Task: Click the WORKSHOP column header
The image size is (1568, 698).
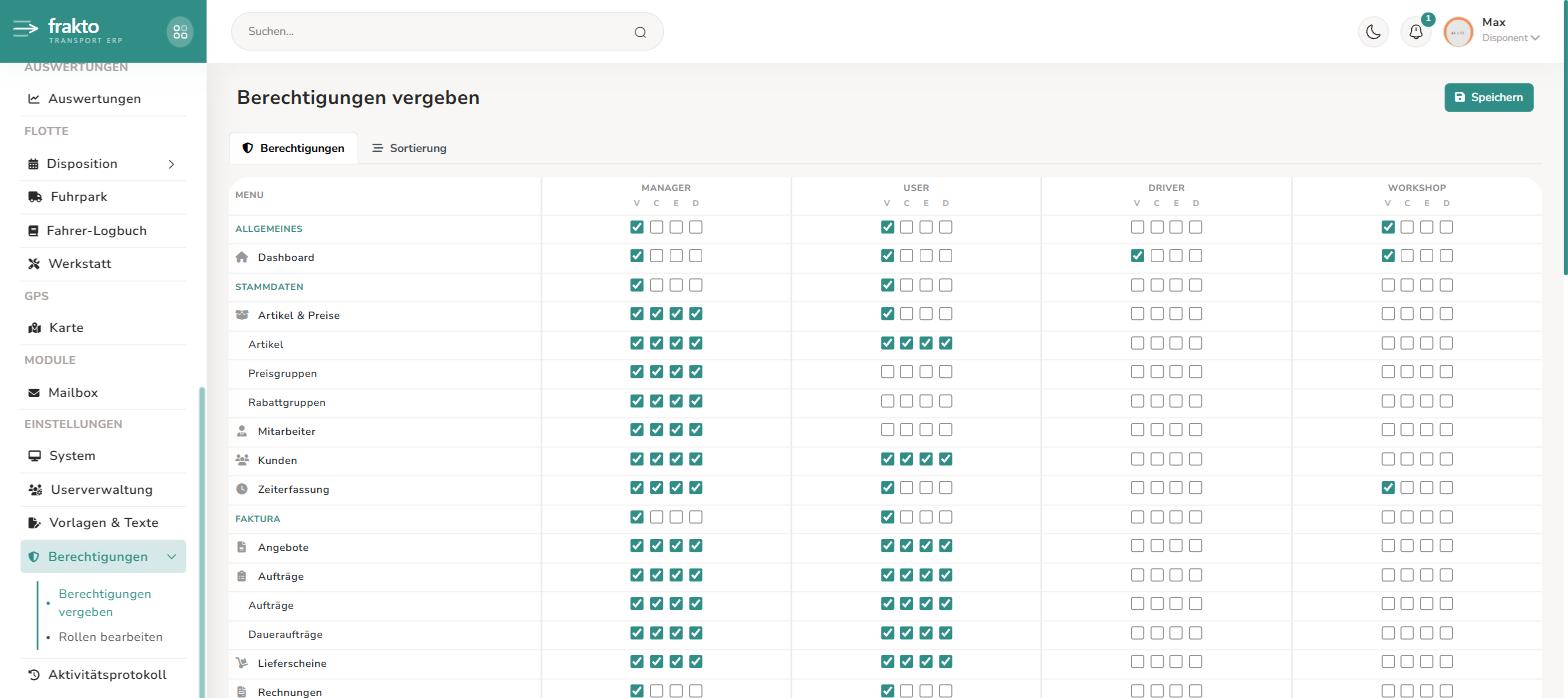Action: [1416, 188]
